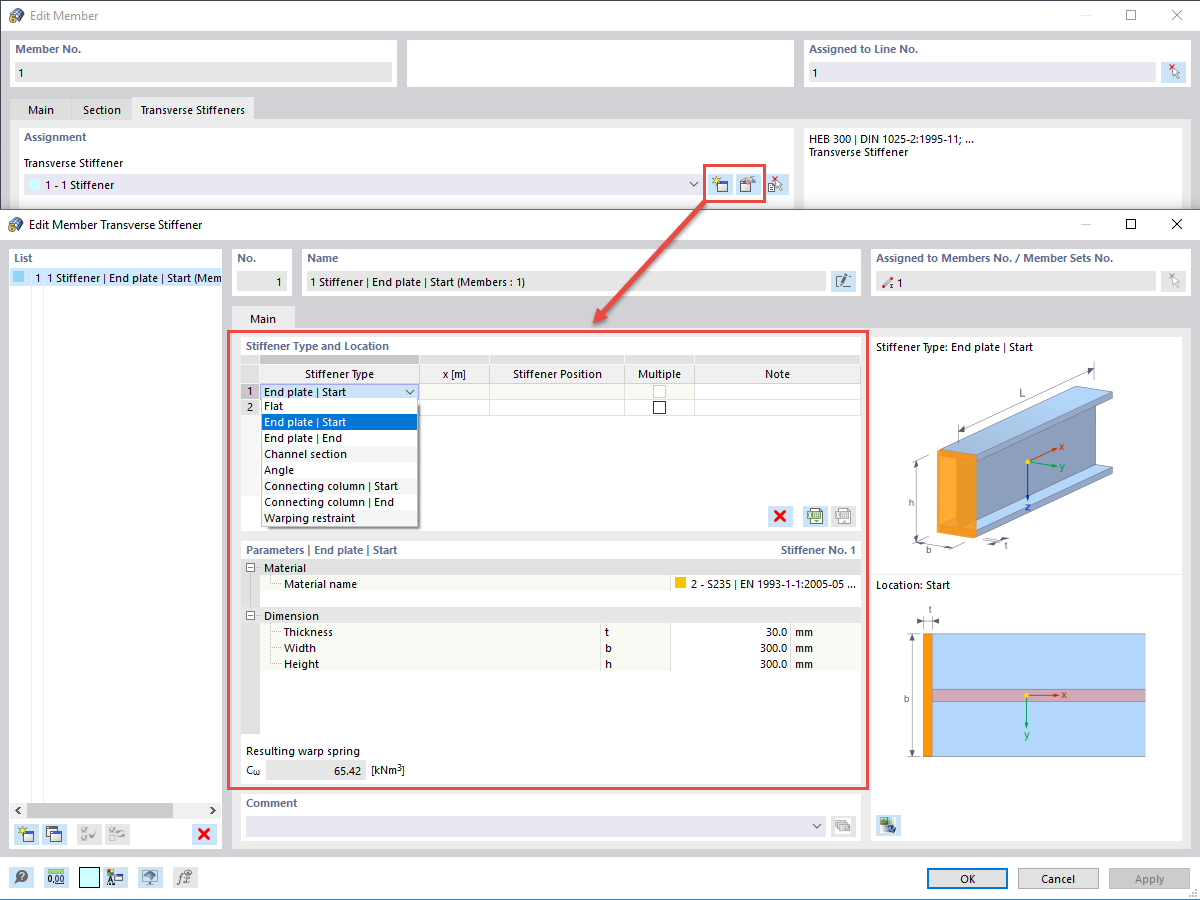
Task: Select End plate | Start option in list
Action: 339,422
